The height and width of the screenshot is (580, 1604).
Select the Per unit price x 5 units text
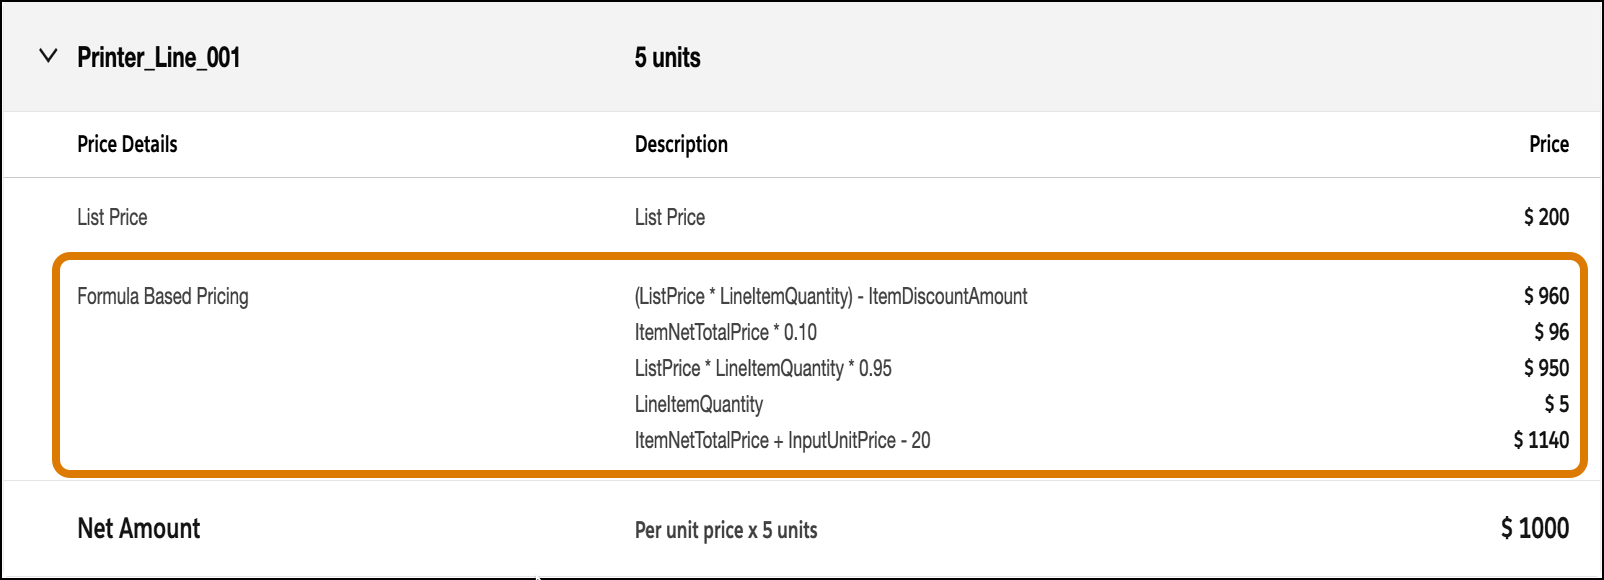pyautogui.click(x=726, y=530)
